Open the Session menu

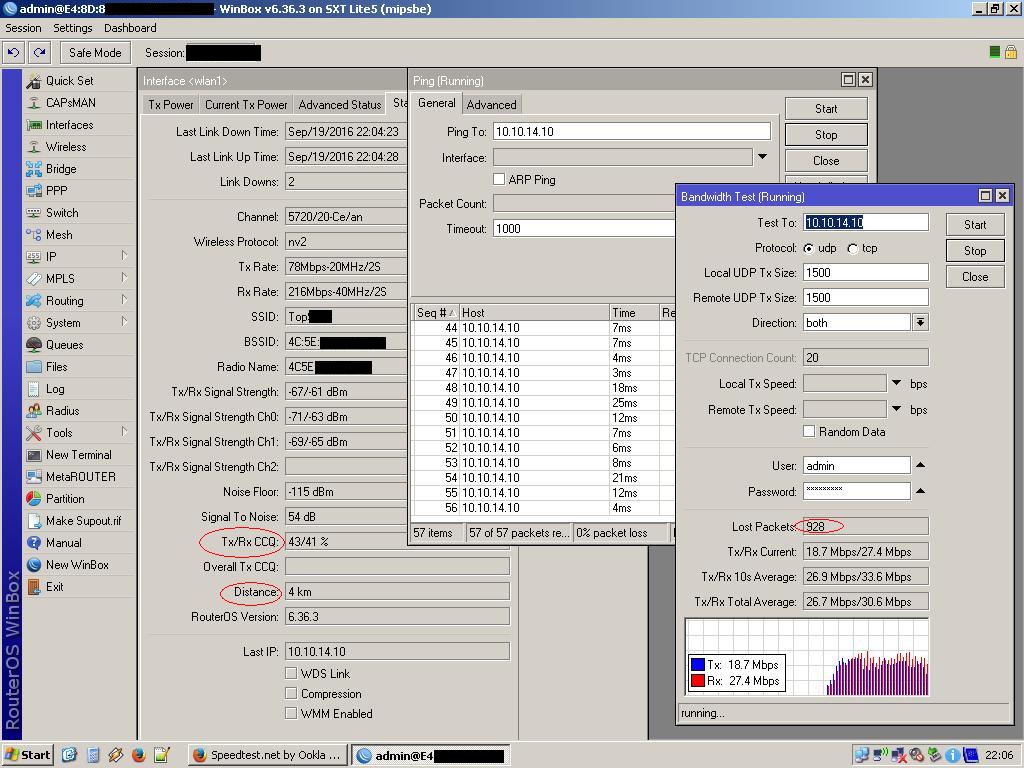(x=23, y=28)
